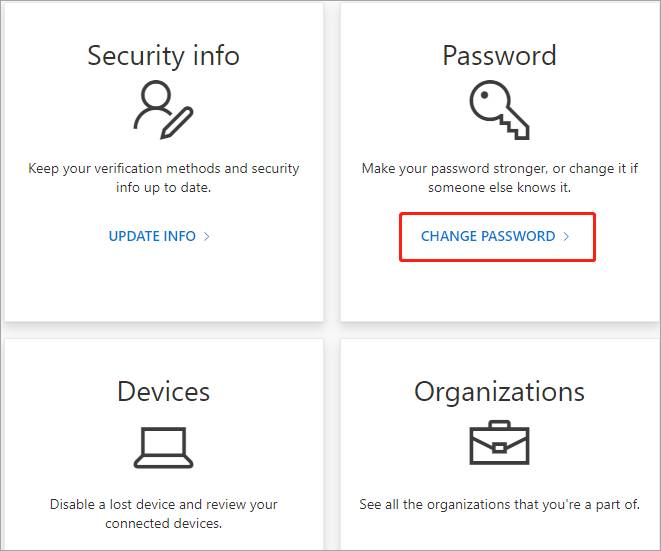The width and height of the screenshot is (661, 551).
Task: Click the 'See all the organizations' description
Action: point(500,504)
